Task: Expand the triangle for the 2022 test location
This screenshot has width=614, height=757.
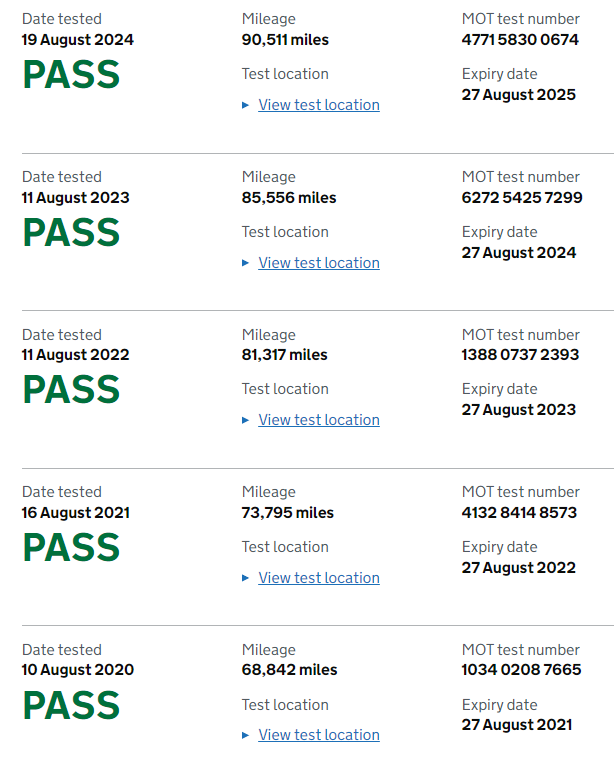Action: point(246,420)
